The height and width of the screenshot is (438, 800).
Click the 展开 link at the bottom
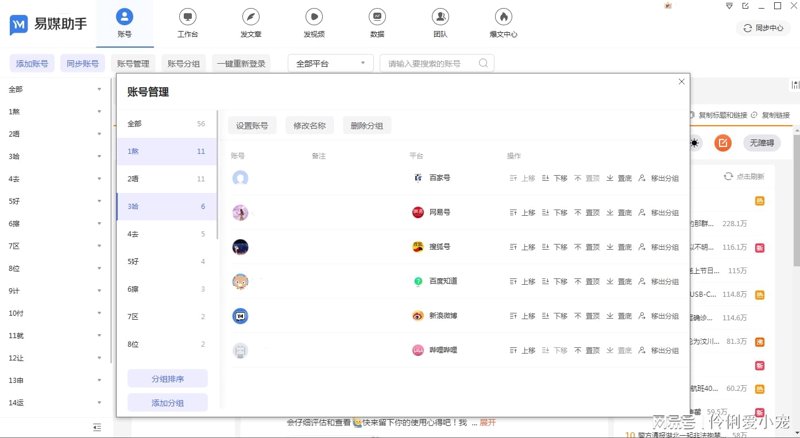tap(488, 423)
